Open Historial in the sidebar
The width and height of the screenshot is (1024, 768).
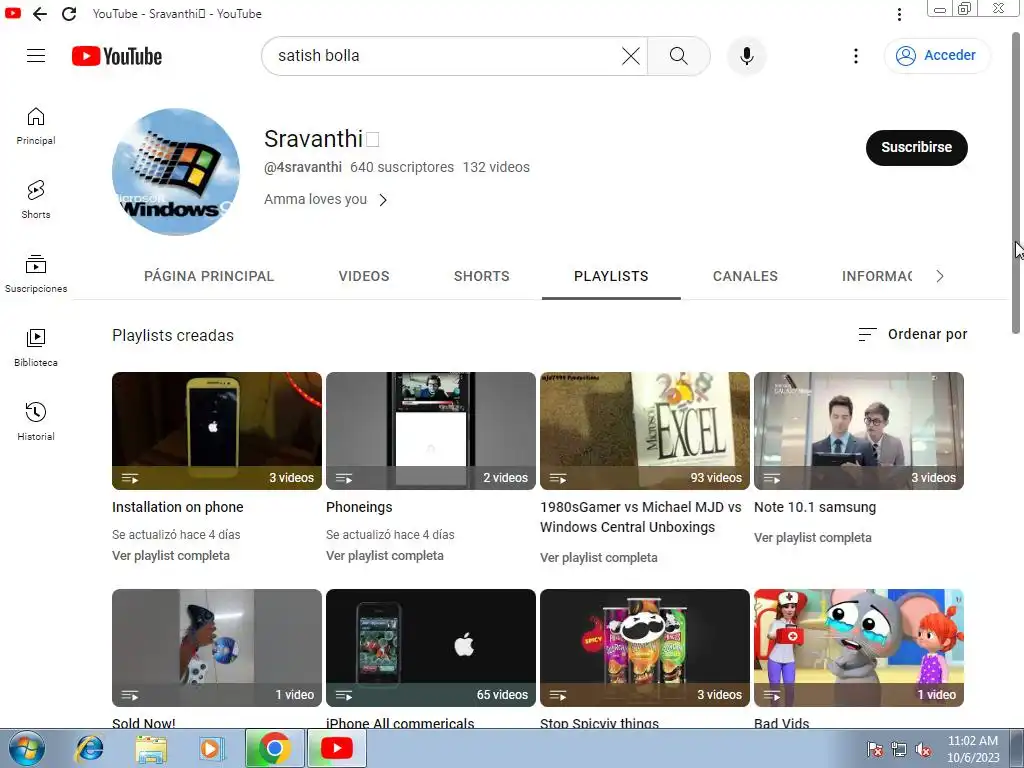coord(36,422)
